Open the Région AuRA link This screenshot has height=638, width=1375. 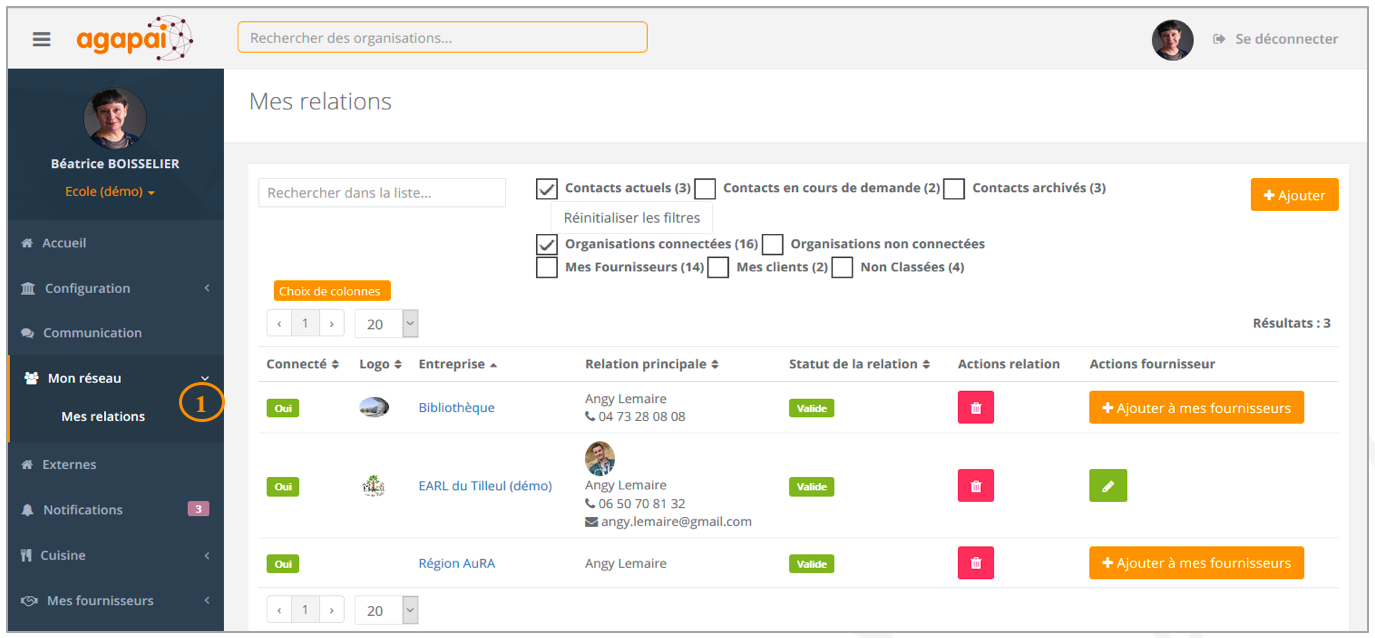point(456,563)
